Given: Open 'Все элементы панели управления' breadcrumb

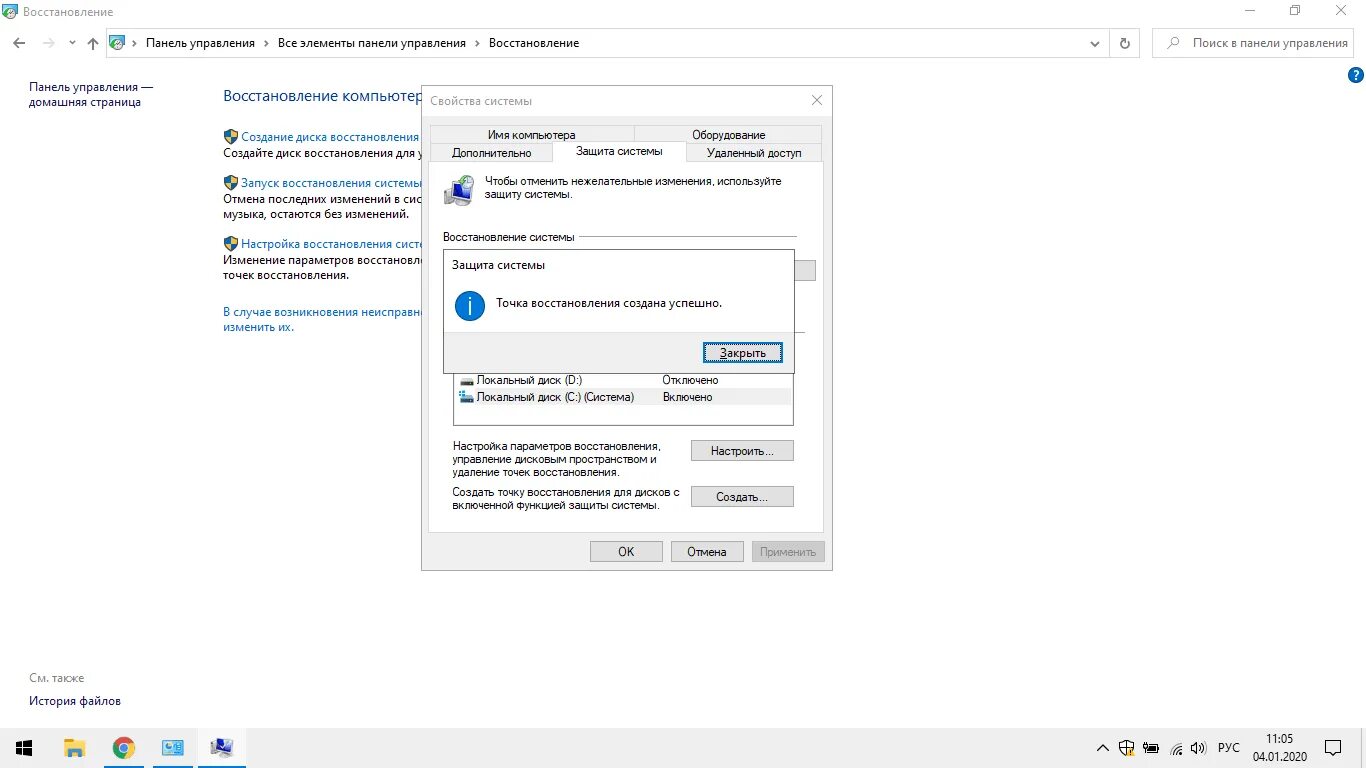Looking at the screenshot, I should (372, 43).
